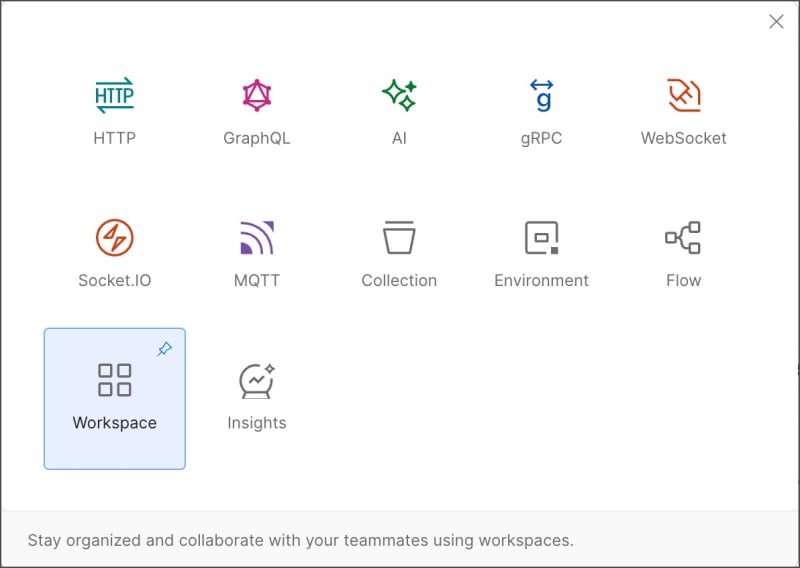Screen dimensions: 800x568
Task: Create a new HTTP request
Action: [x=114, y=113]
